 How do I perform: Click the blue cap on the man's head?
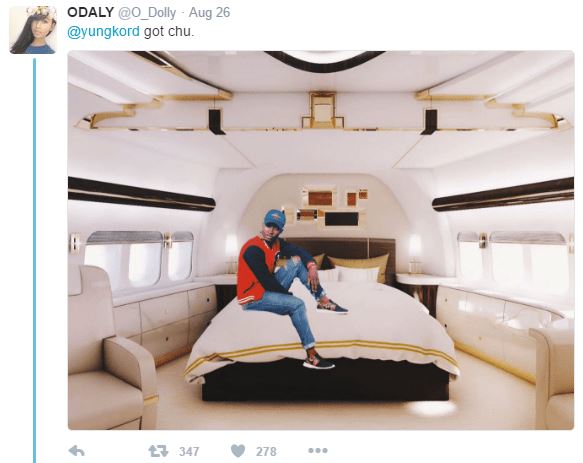[275, 218]
